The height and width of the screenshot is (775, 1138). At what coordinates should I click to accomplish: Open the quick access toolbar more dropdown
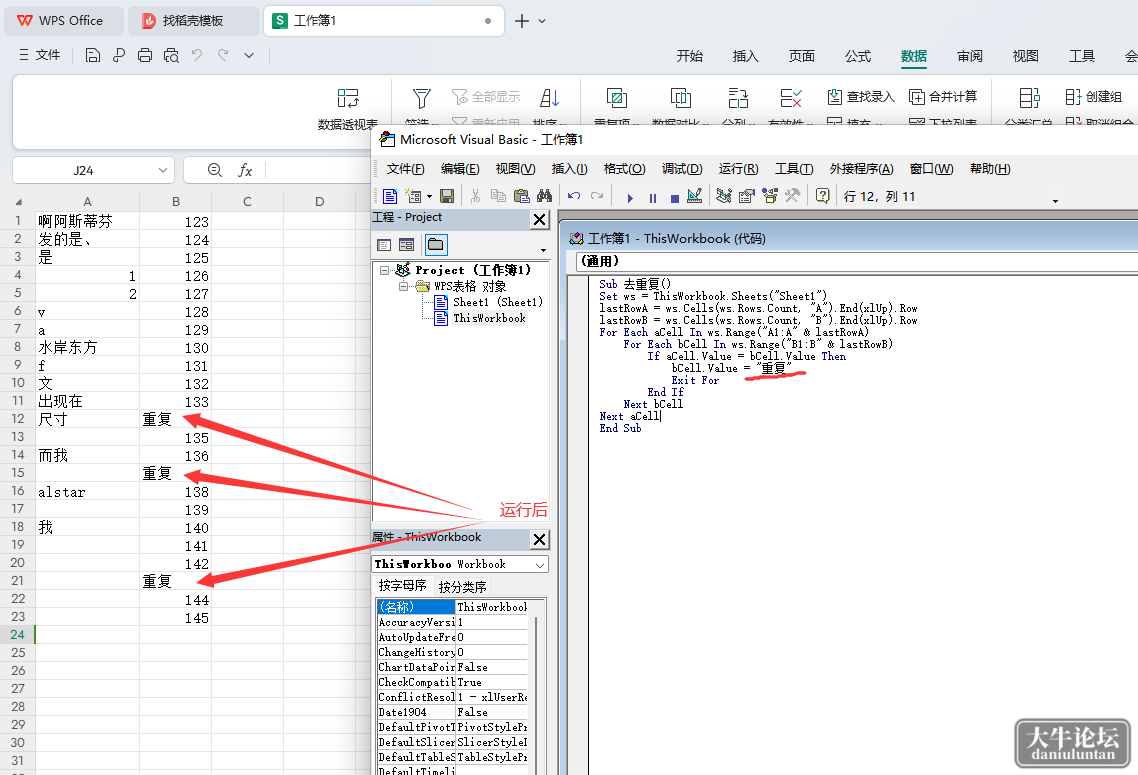click(249, 55)
